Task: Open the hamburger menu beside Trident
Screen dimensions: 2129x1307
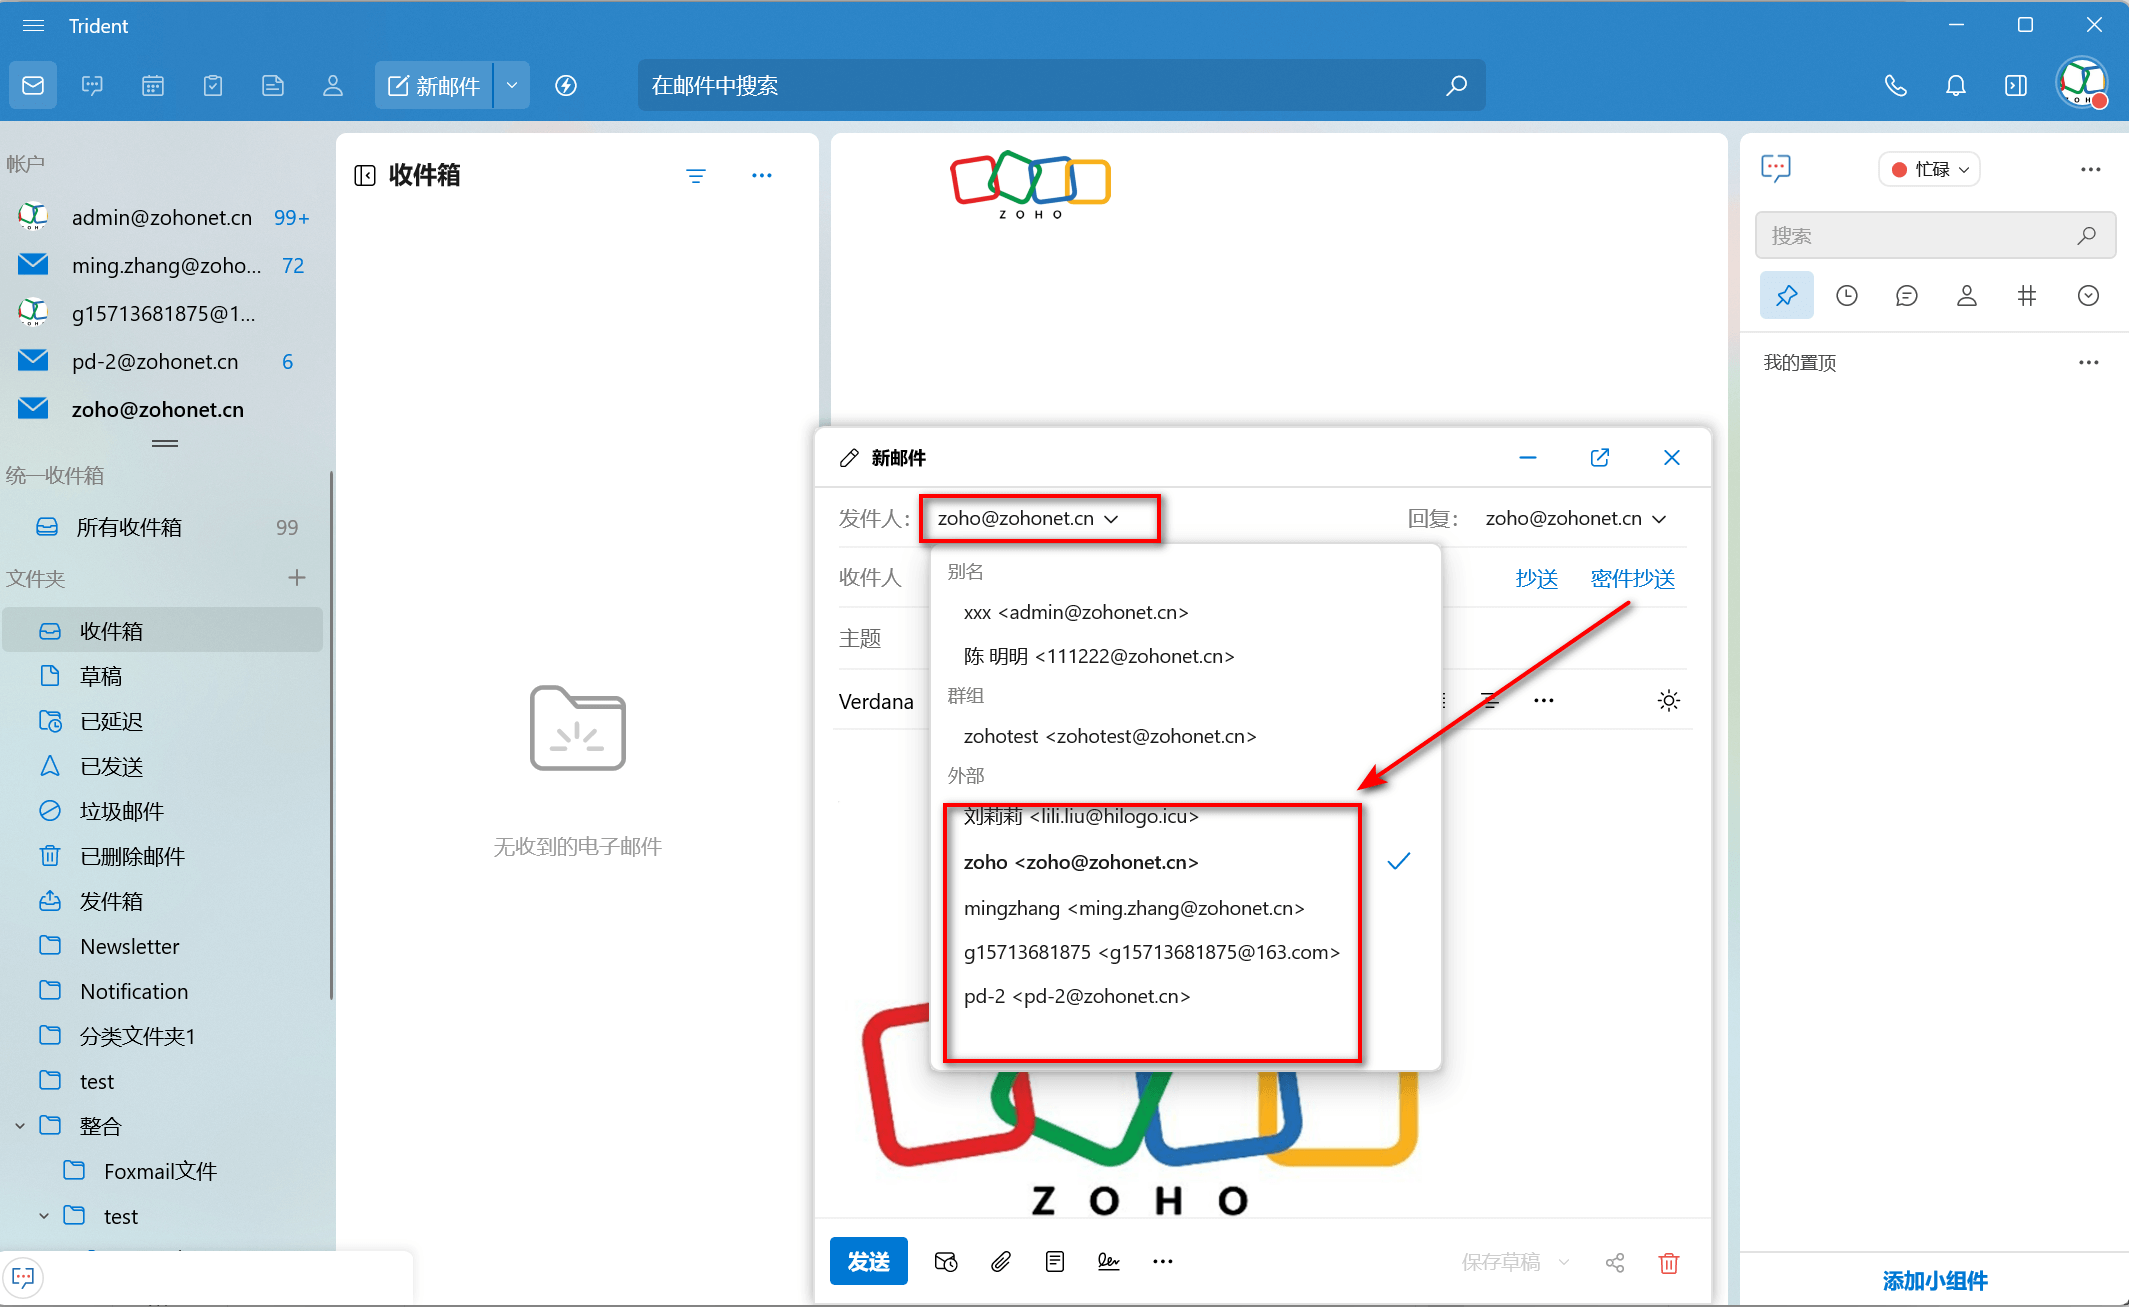Action: 33,26
